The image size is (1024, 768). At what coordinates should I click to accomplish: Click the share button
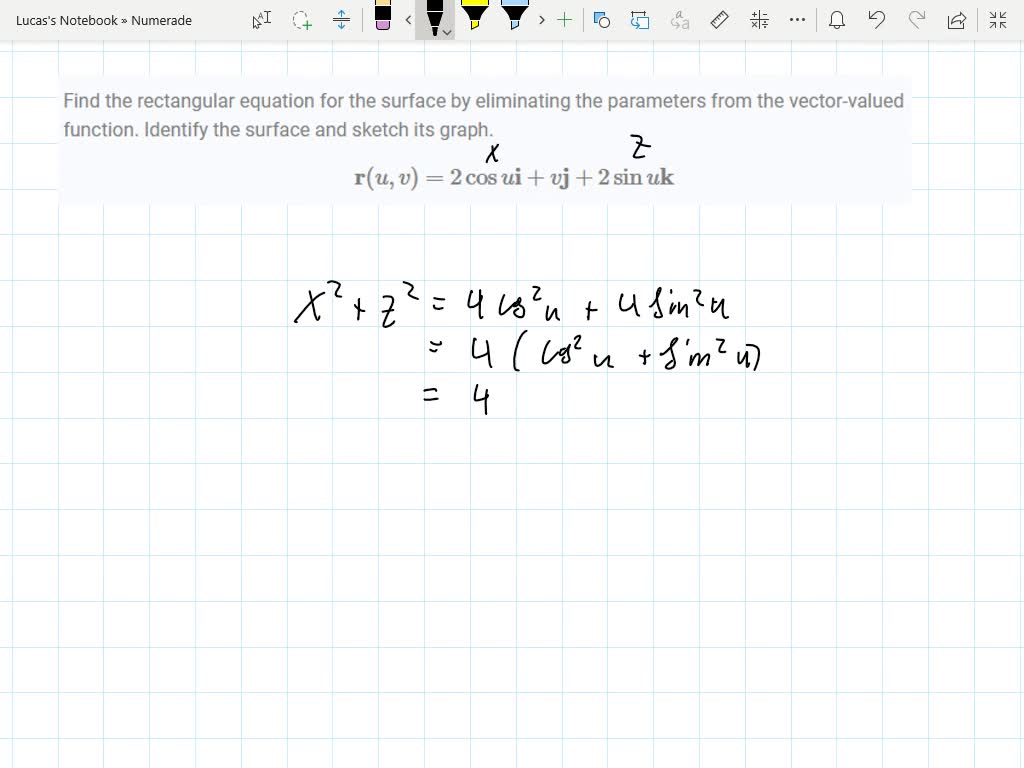[x=955, y=19]
